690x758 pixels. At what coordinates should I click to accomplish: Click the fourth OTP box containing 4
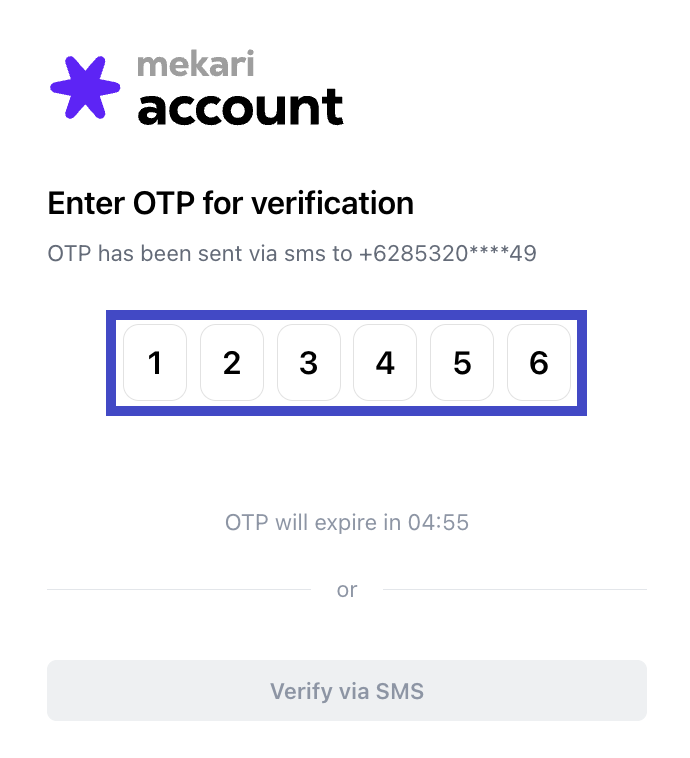coord(385,363)
